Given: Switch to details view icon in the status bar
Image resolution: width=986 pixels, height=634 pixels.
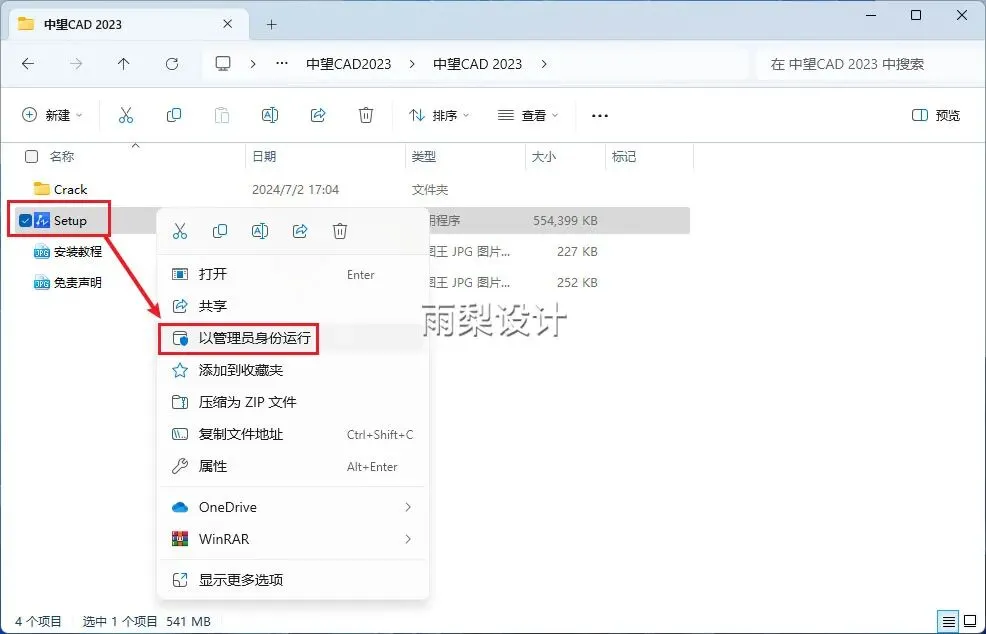Looking at the screenshot, I should 948,621.
